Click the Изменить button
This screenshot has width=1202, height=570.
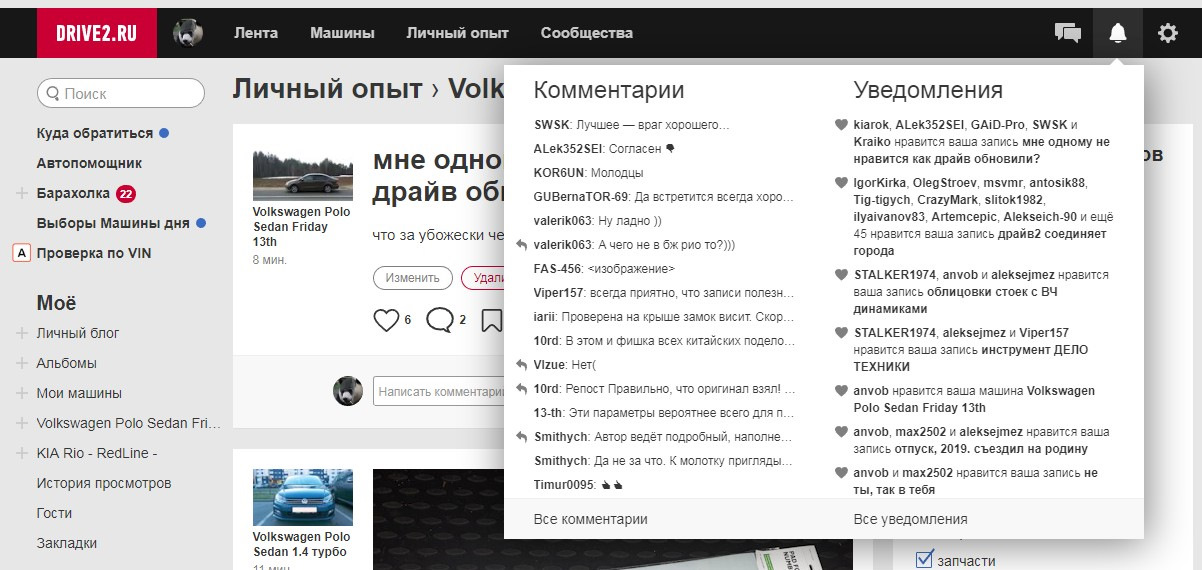[413, 278]
